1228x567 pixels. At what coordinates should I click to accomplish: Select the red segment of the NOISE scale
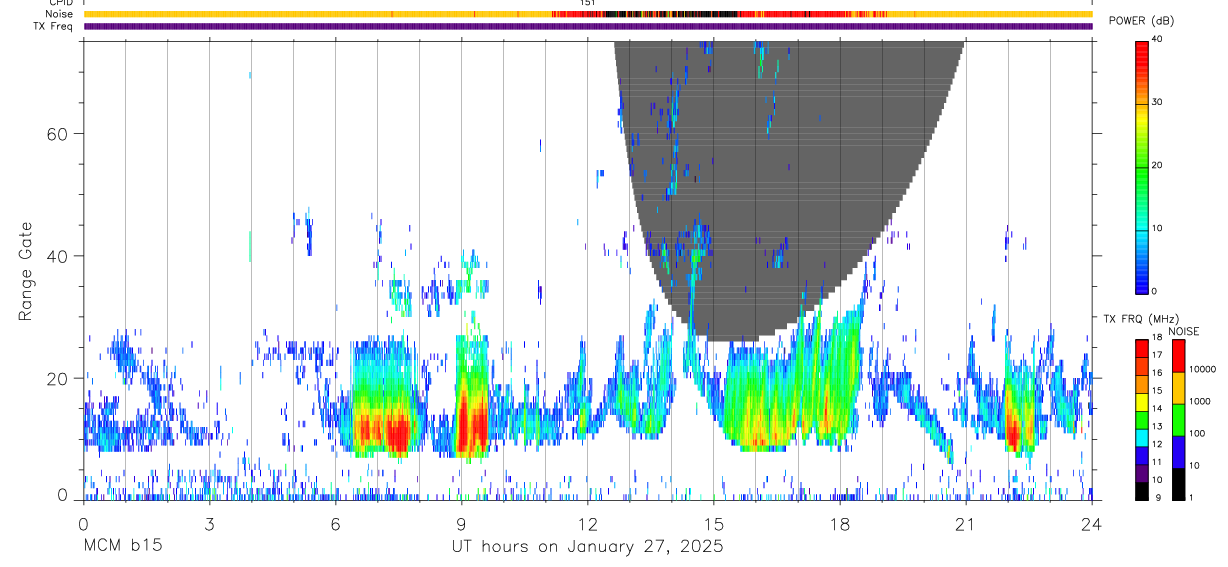point(1178,356)
